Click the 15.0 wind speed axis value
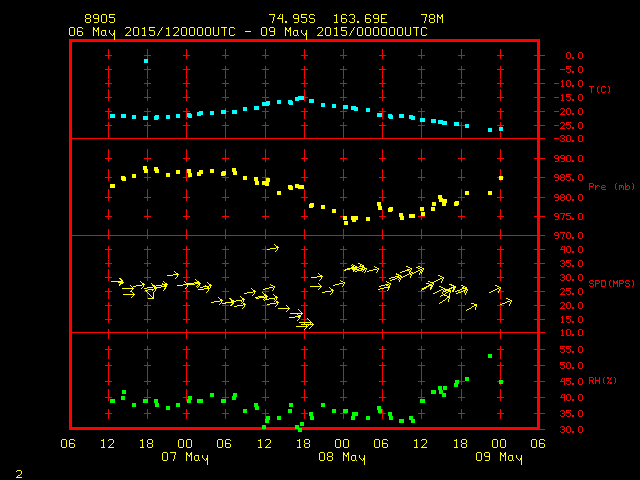Screen dimensions: 640x480 (571, 320)
